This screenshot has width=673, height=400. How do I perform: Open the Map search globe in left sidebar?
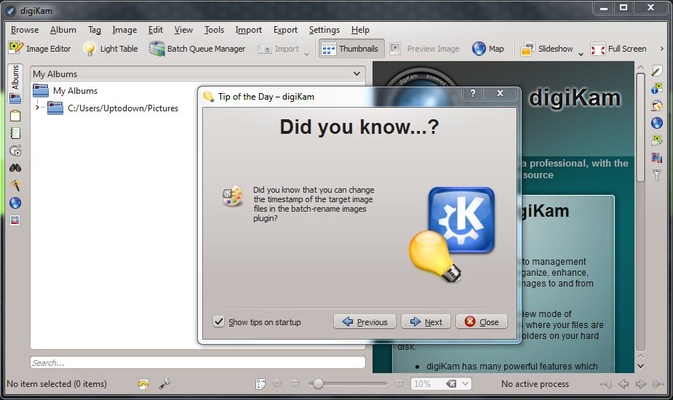coord(15,203)
